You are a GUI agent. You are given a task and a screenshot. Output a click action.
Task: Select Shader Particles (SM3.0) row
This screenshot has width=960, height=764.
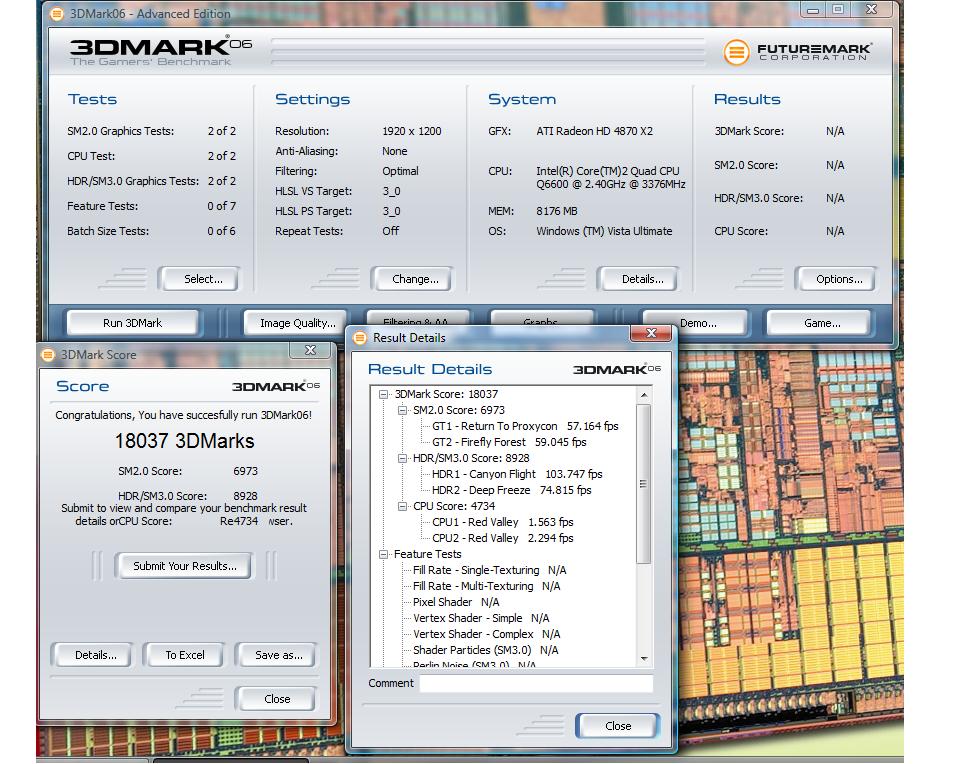pos(485,650)
